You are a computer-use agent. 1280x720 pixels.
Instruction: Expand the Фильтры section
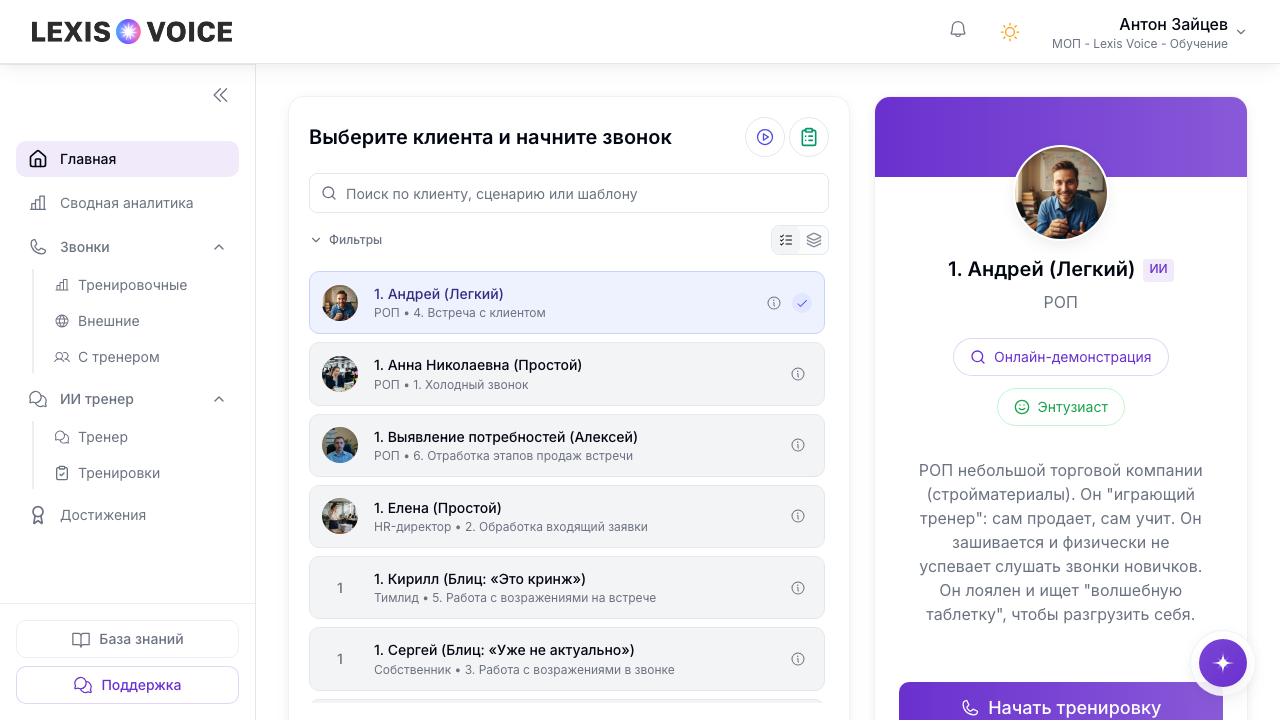click(346, 240)
